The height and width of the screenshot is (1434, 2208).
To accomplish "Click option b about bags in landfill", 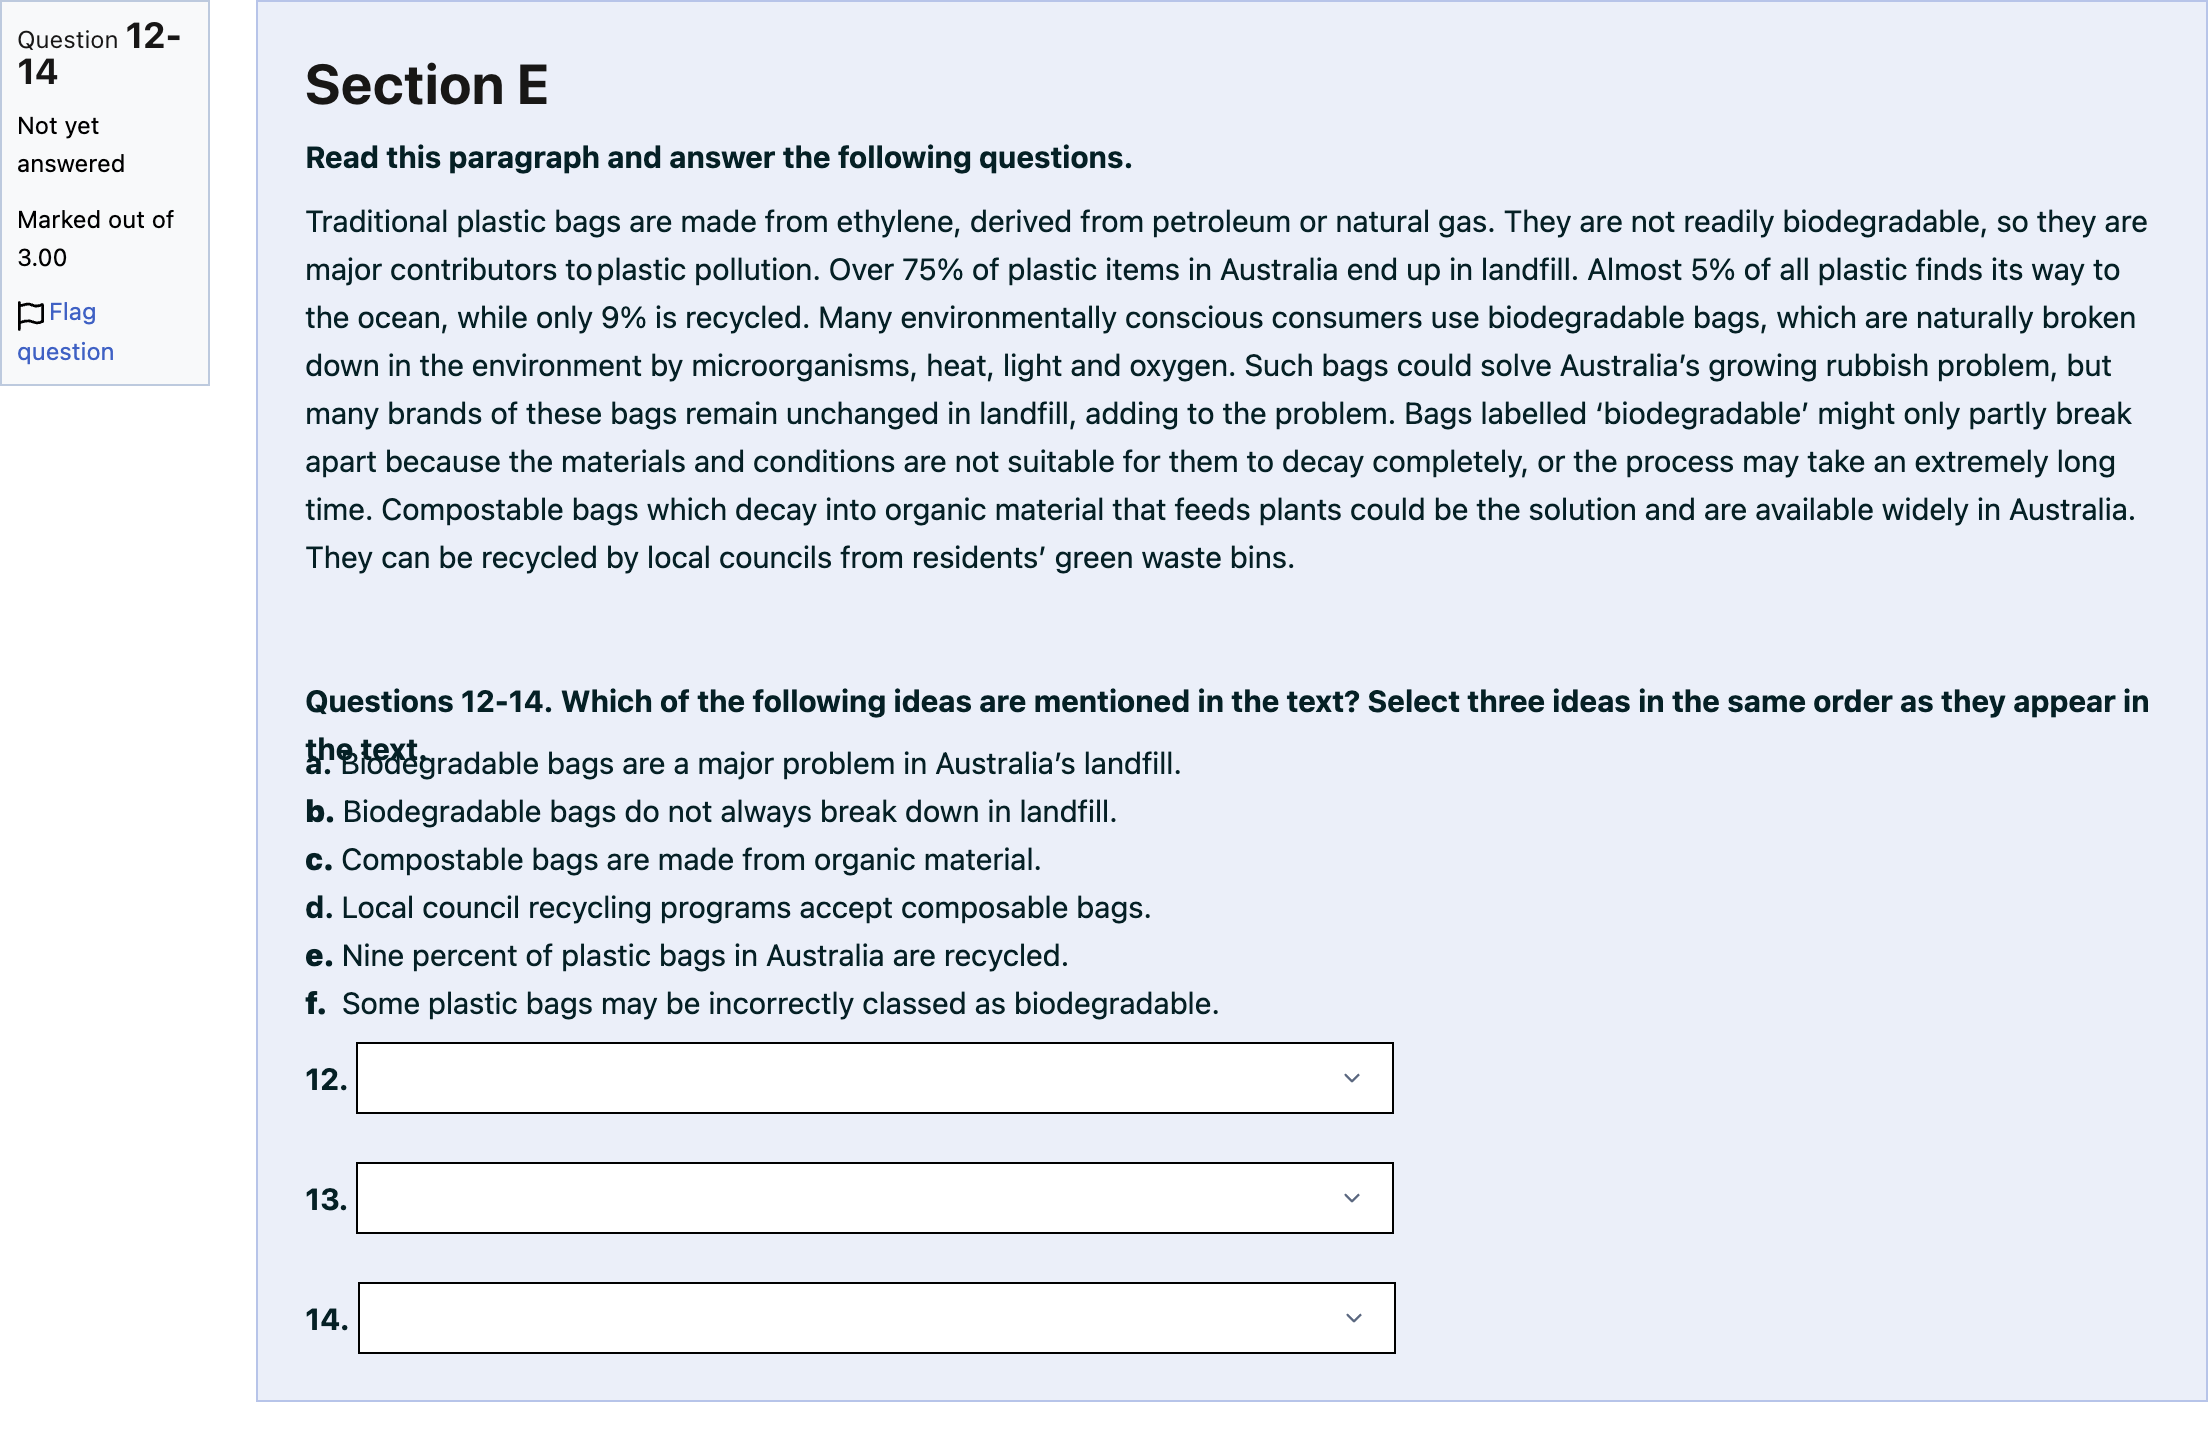I will pyautogui.click(x=711, y=812).
